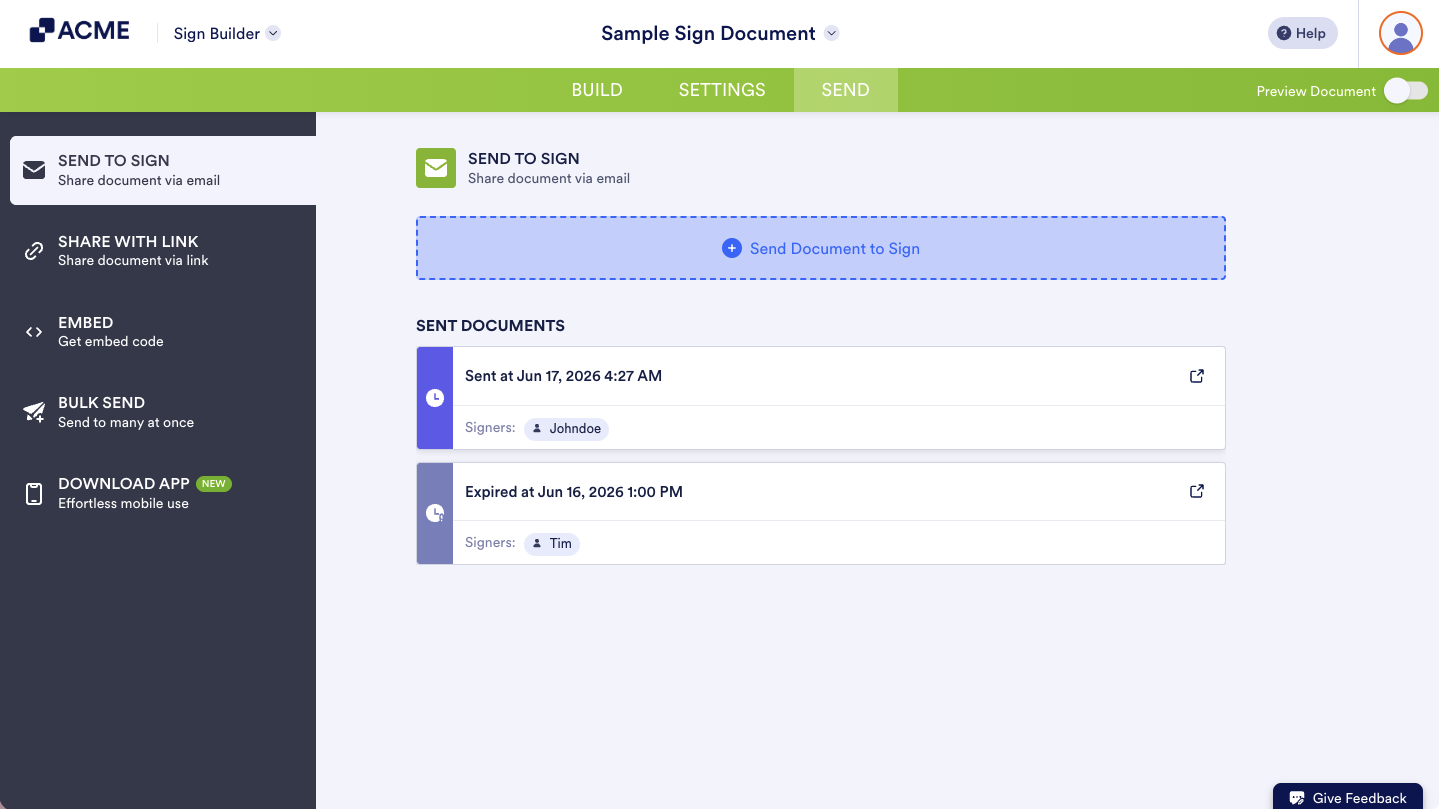Viewport: 1439px width, 809px height.
Task: Expand the Sample Sign Document title dropdown
Action: pyautogui.click(x=831, y=33)
